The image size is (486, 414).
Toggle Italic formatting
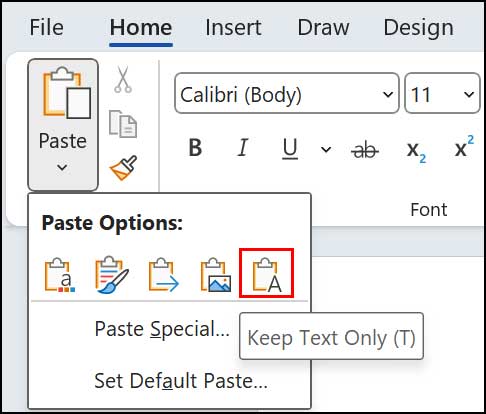243,147
